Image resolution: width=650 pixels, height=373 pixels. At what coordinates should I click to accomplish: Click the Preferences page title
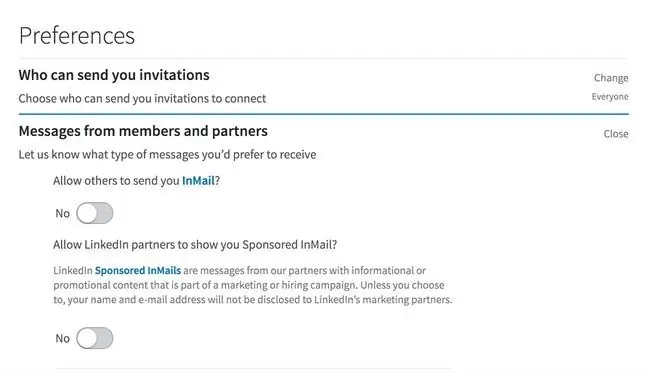(77, 35)
